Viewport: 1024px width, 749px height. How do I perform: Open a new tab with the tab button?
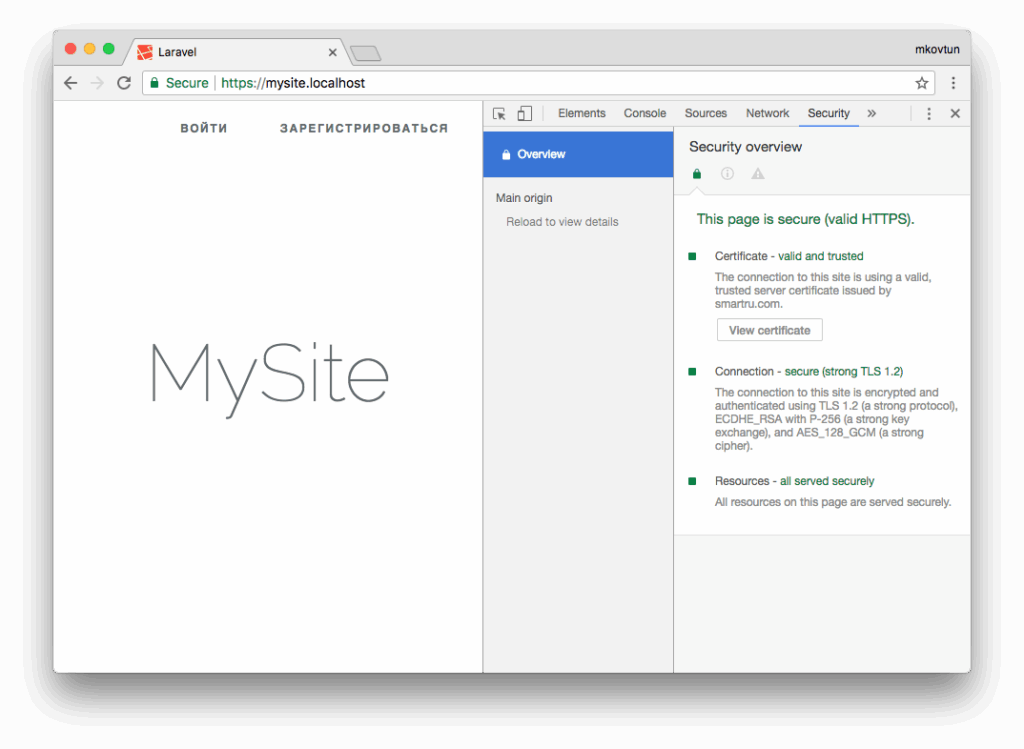click(366, 53)
